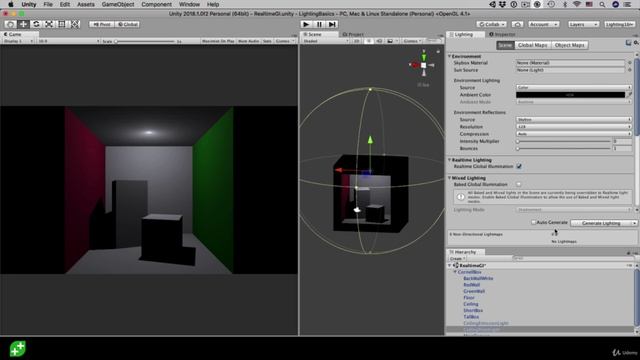Open the Reflections Compression dropdown
The image size is (640, 360).
coord(573,134)
